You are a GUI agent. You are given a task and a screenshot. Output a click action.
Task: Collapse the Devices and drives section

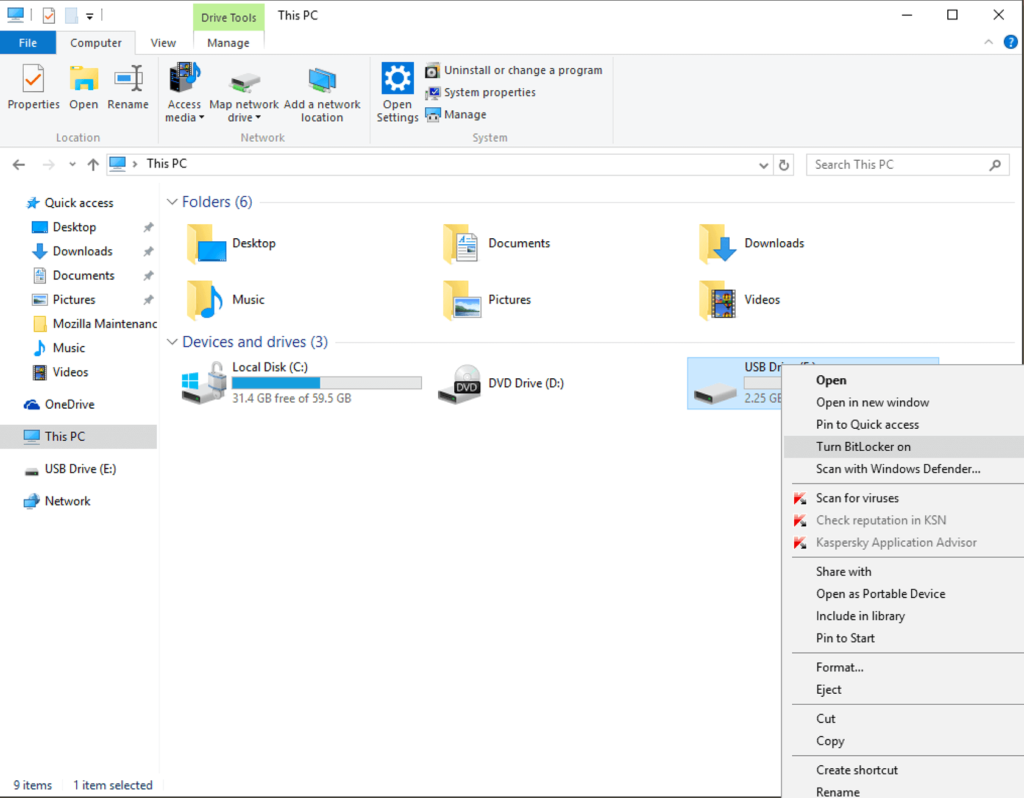click(172, 341)
